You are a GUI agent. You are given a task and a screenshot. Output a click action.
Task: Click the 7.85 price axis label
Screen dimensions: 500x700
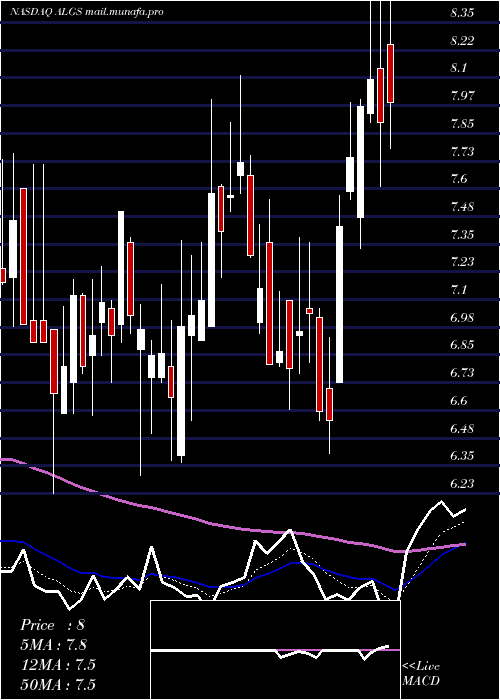click(x=462, y=123)
